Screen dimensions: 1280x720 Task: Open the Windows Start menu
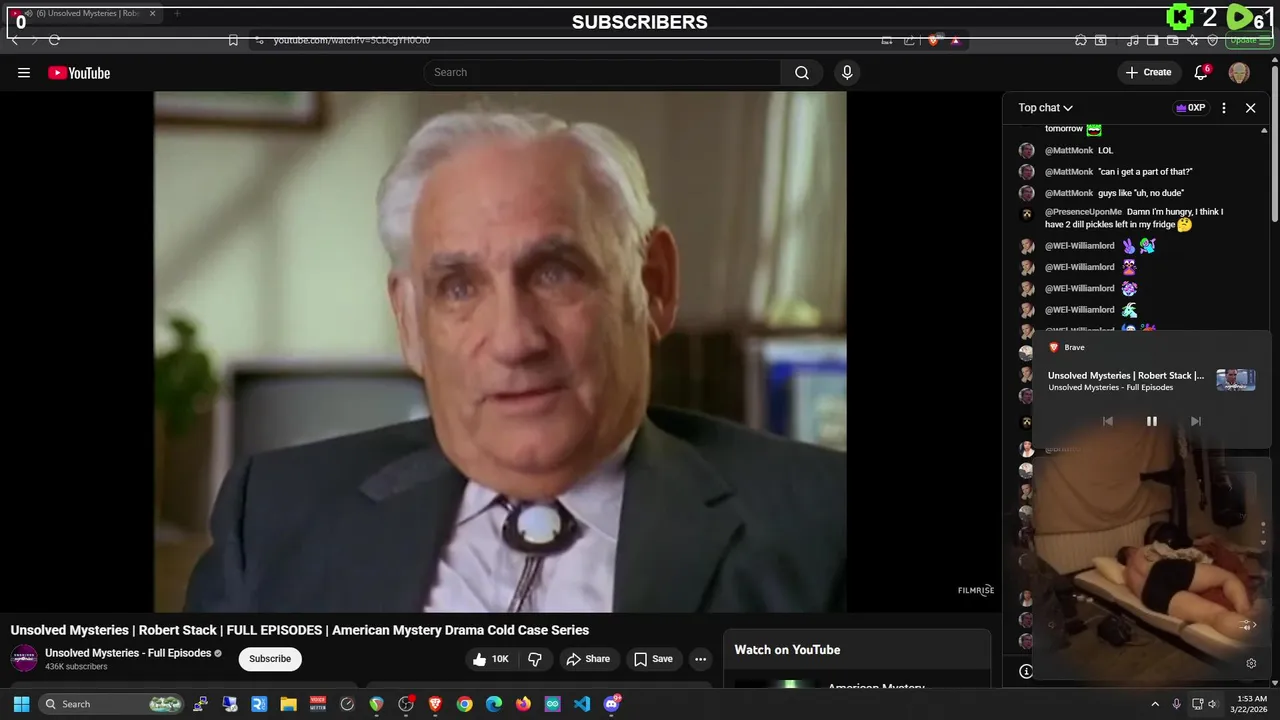[x=21, y=704]
